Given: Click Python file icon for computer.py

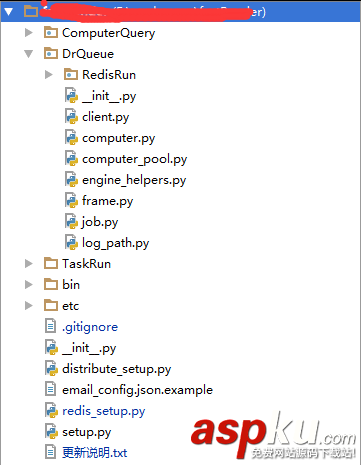Looking at the screenshot, I should coord(71,138).
